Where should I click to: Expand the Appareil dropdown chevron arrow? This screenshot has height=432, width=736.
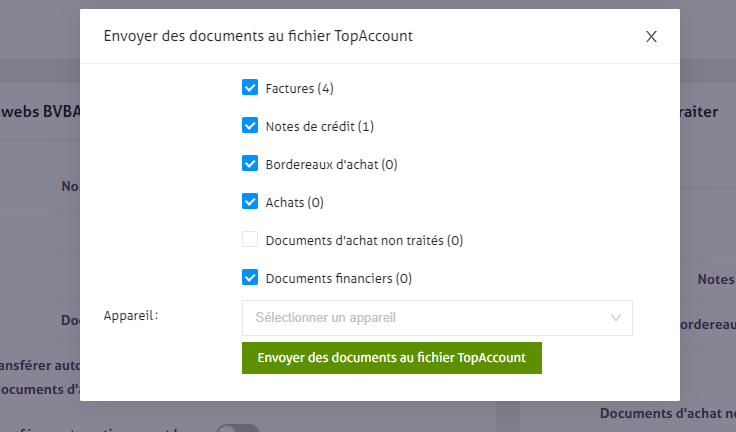616,318
